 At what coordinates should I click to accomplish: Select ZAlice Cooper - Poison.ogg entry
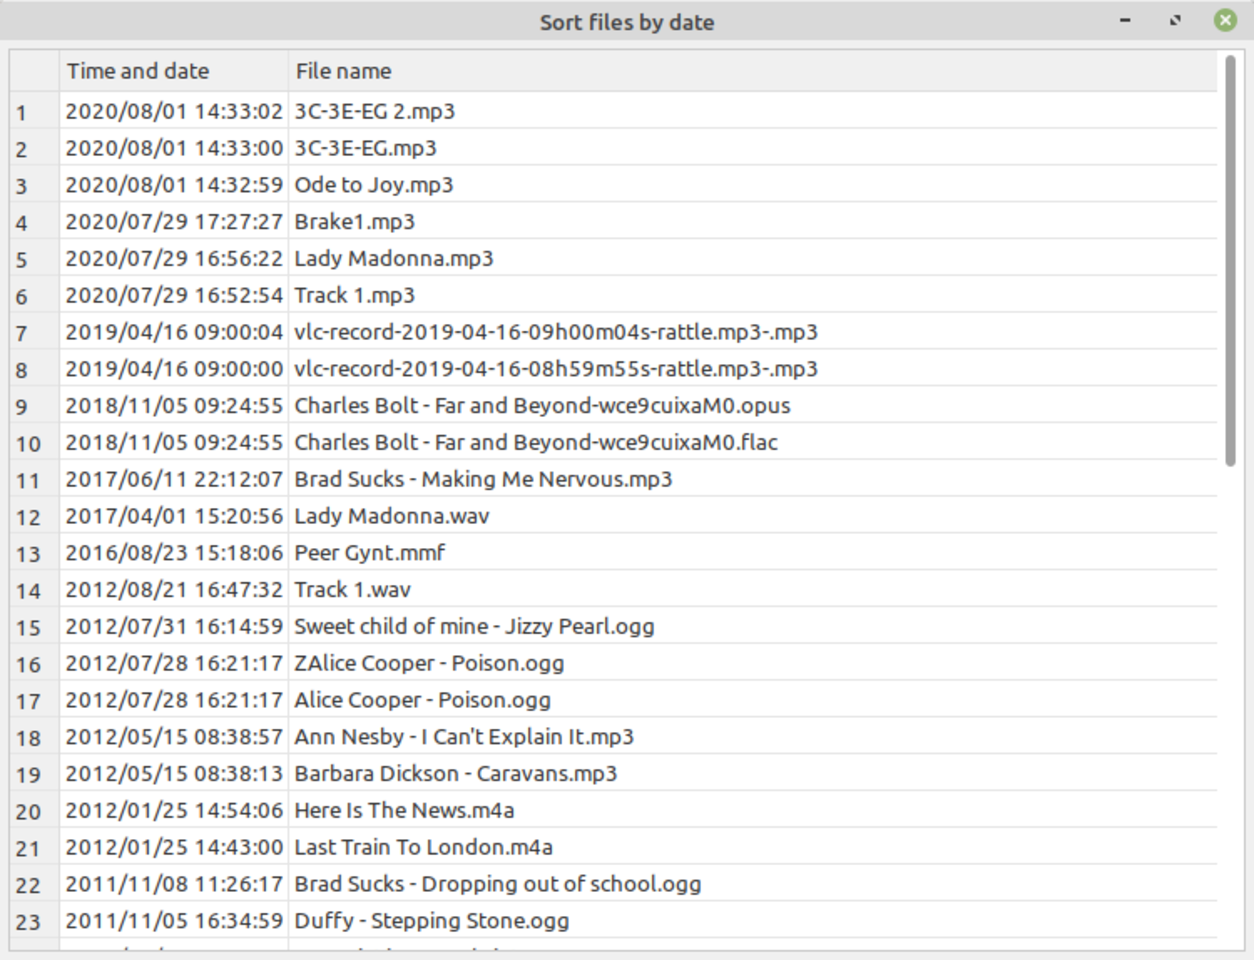[x=429, y=663]
